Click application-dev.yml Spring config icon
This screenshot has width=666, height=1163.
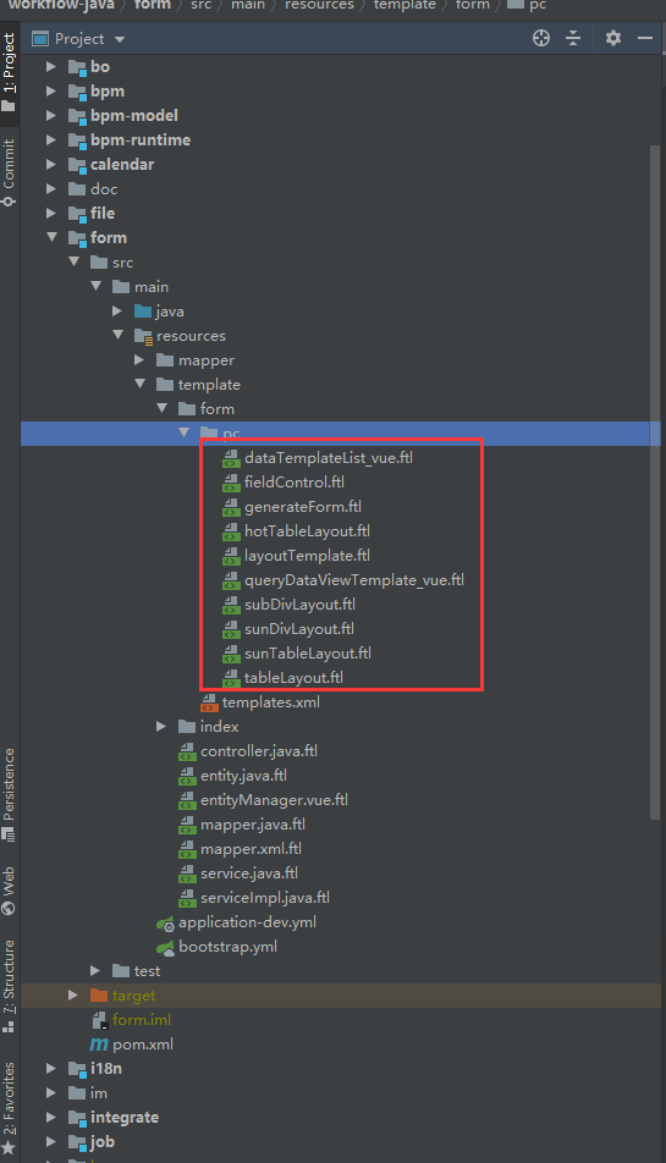pyautogui.click(x=165, y=923)
